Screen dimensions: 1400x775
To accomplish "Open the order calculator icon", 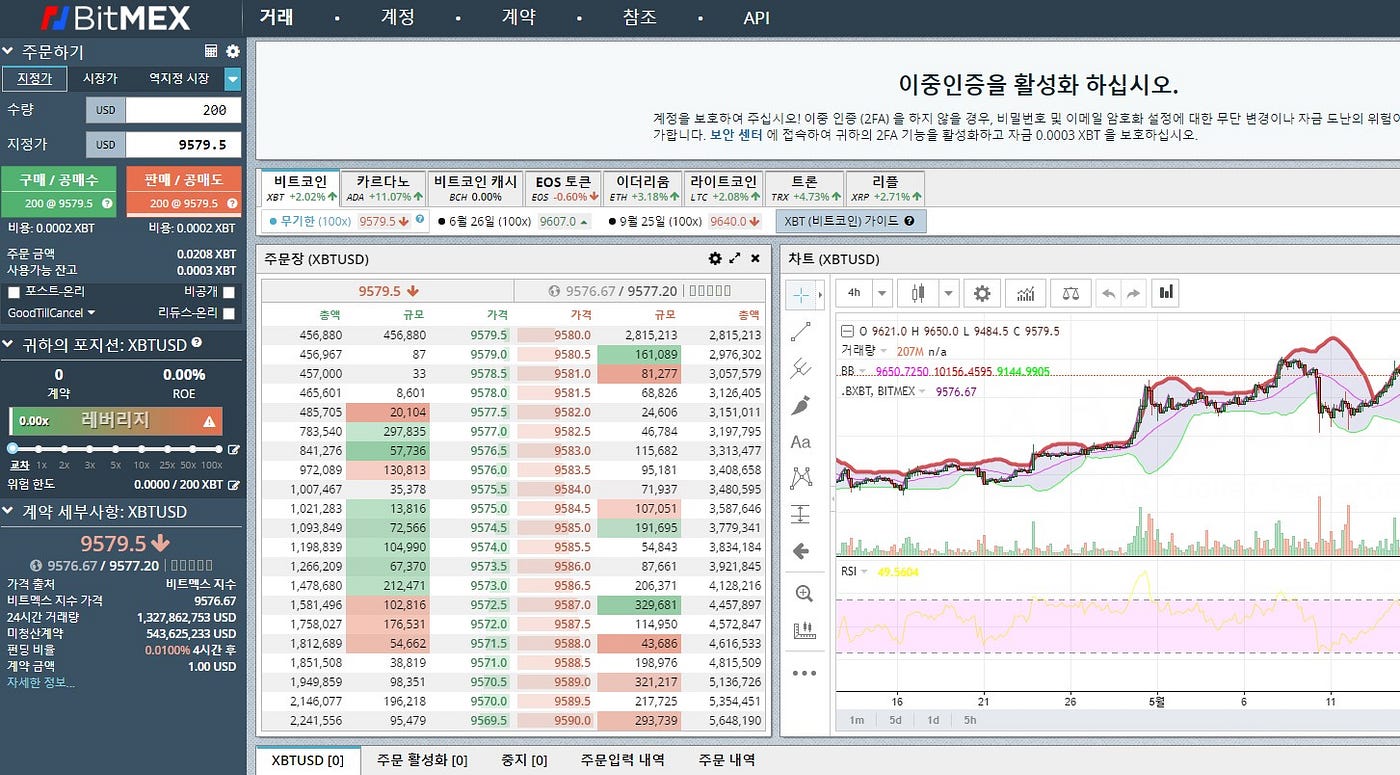I will (x=211, y=51).
